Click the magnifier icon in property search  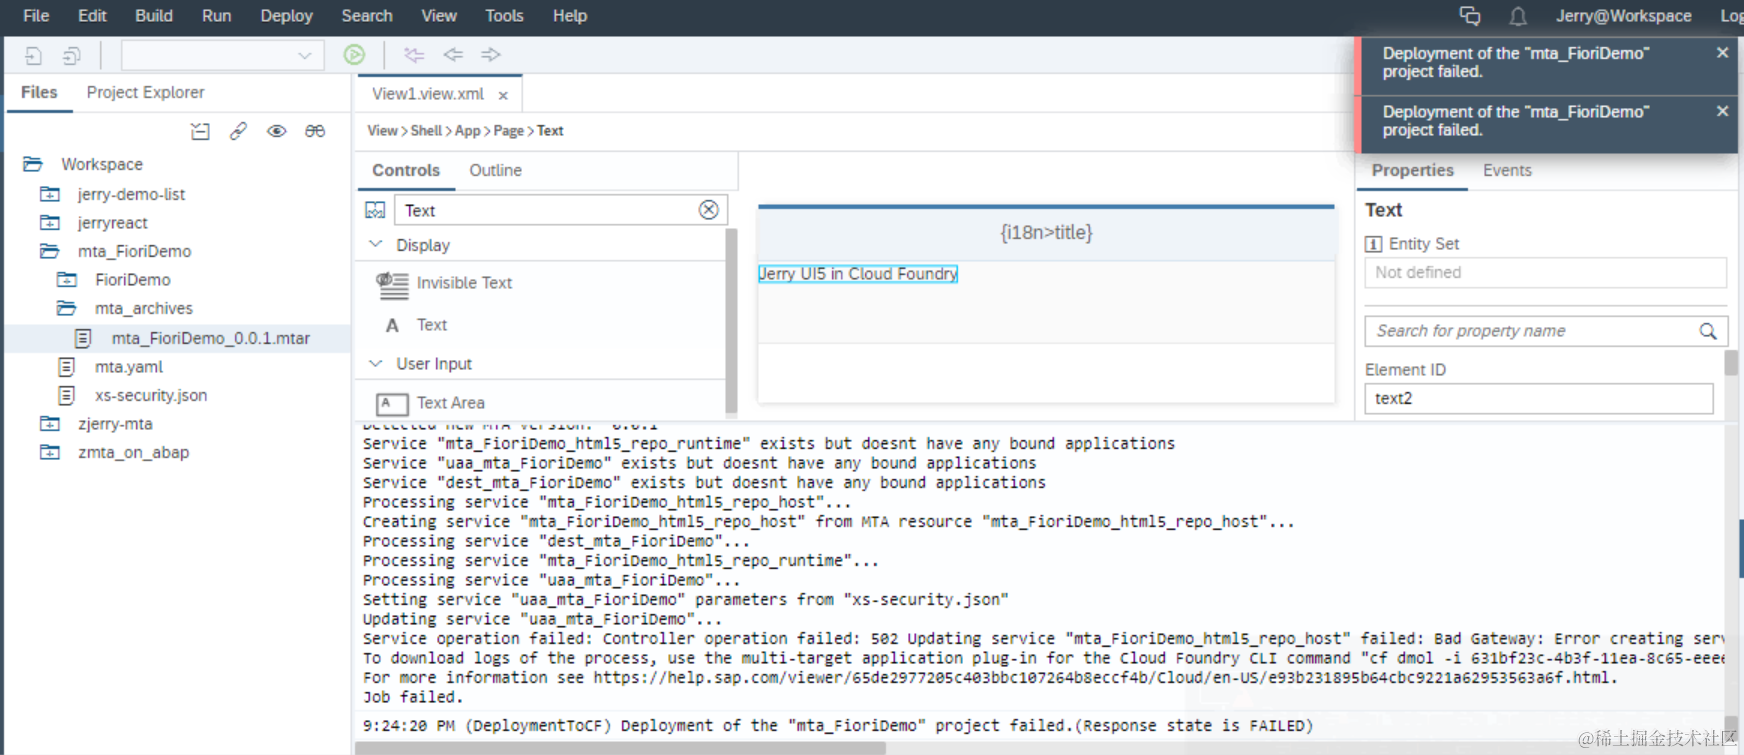[1708, 331]
